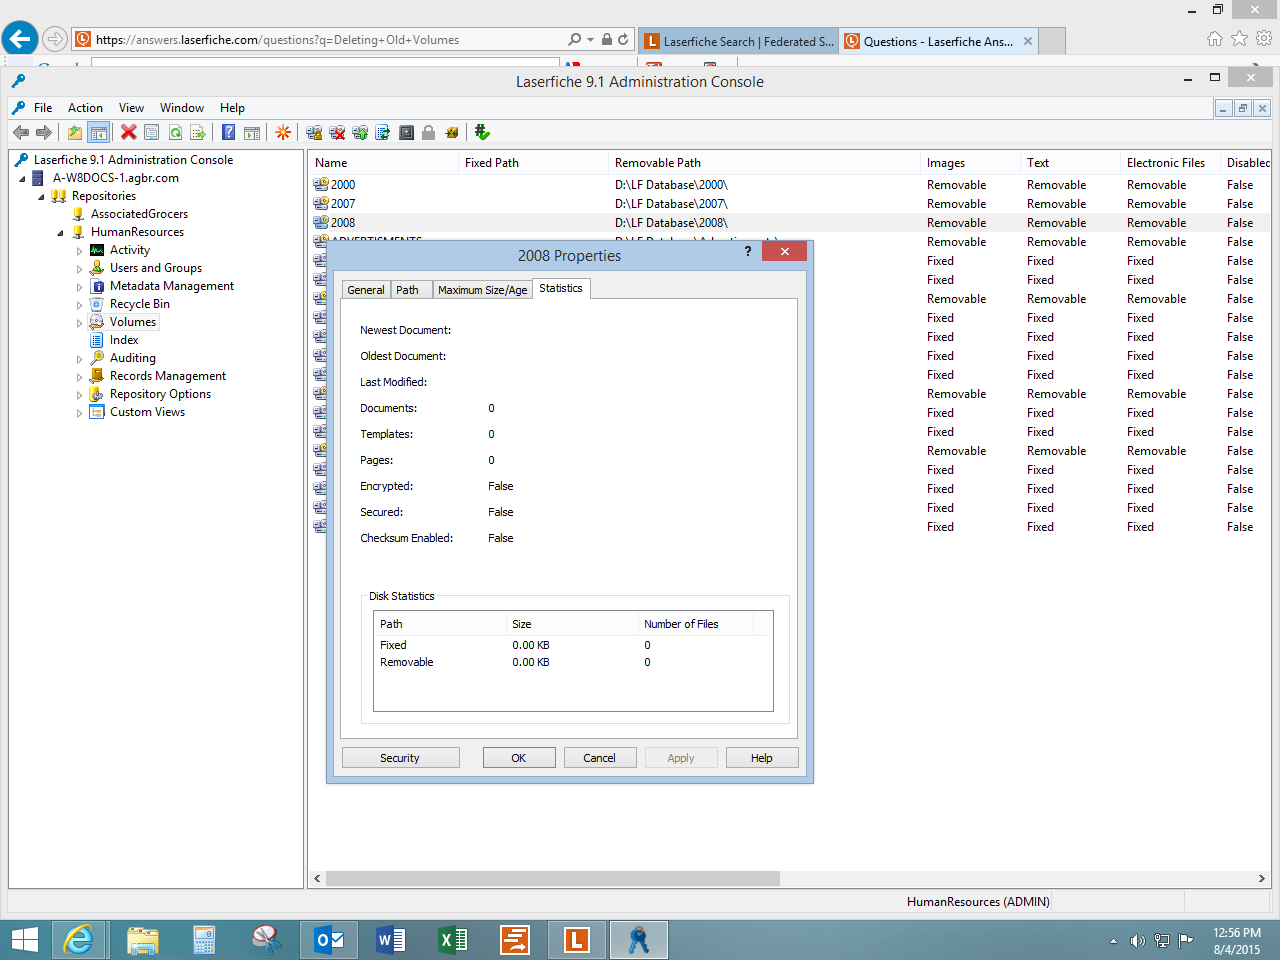
Task: Select the 2007 volume in the list
Action: tap(343, 204)
